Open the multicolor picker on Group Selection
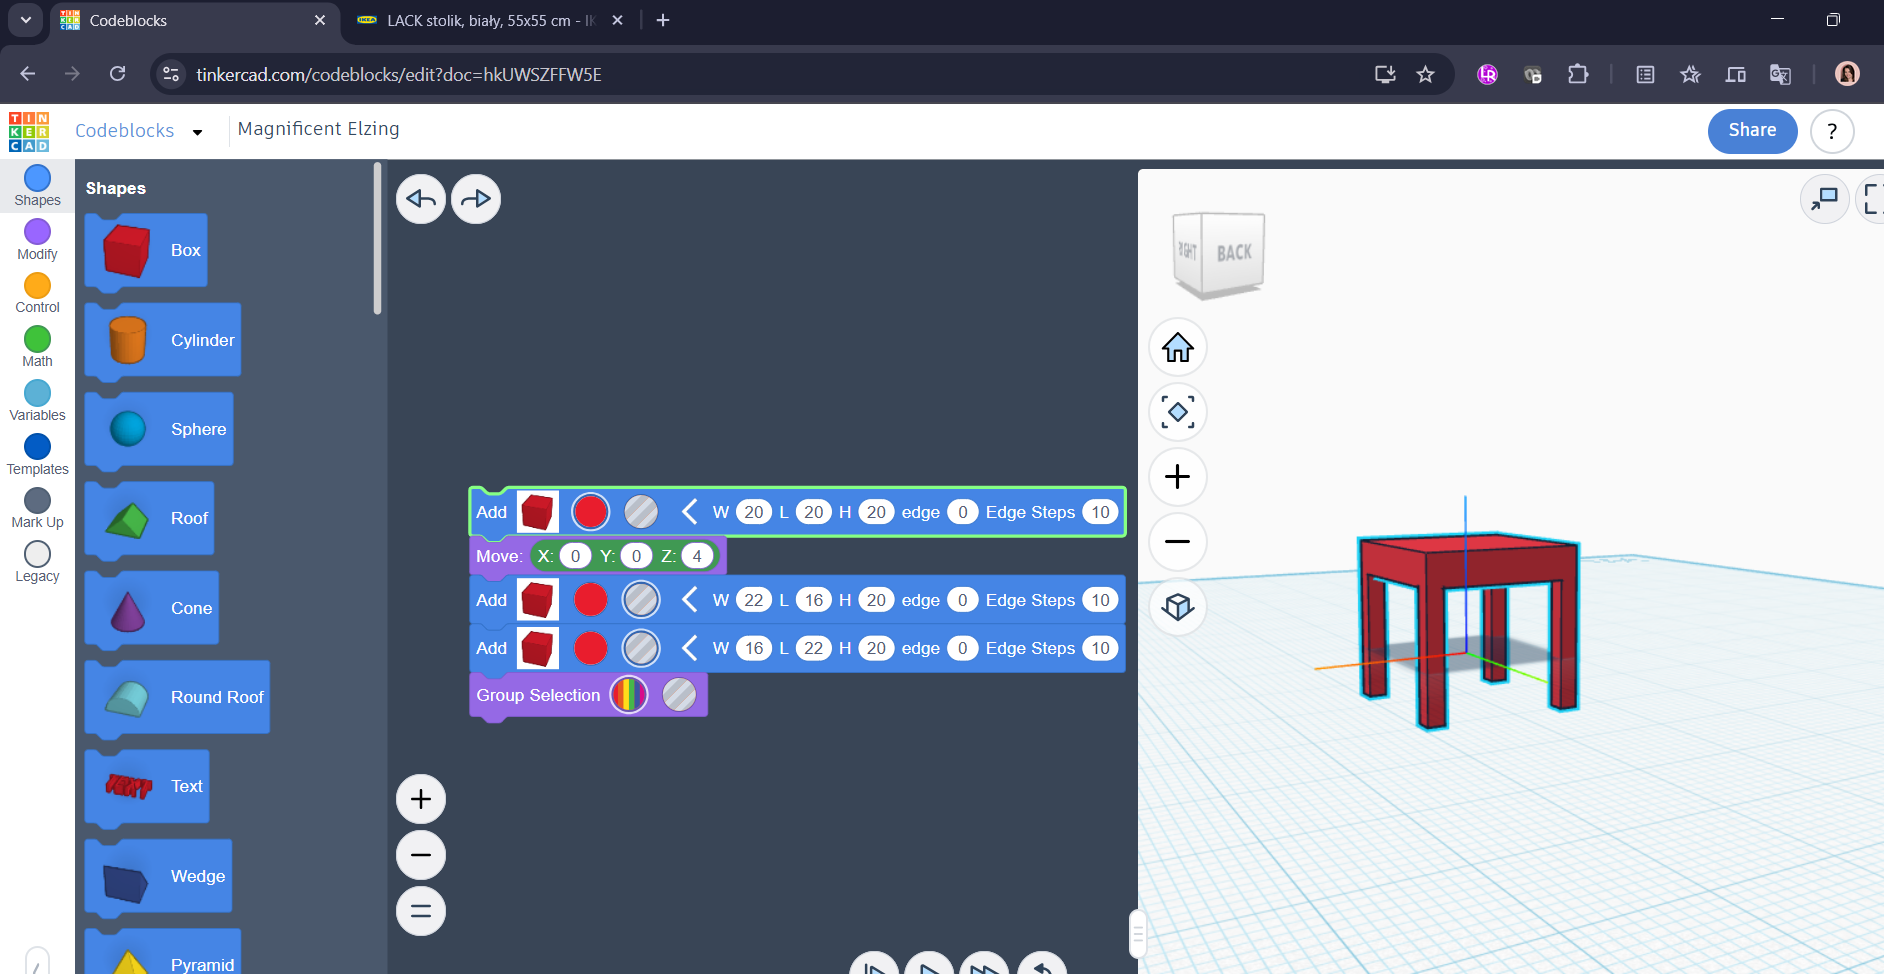Viewport: 1884px width, 974px height. tap(629, 695)
